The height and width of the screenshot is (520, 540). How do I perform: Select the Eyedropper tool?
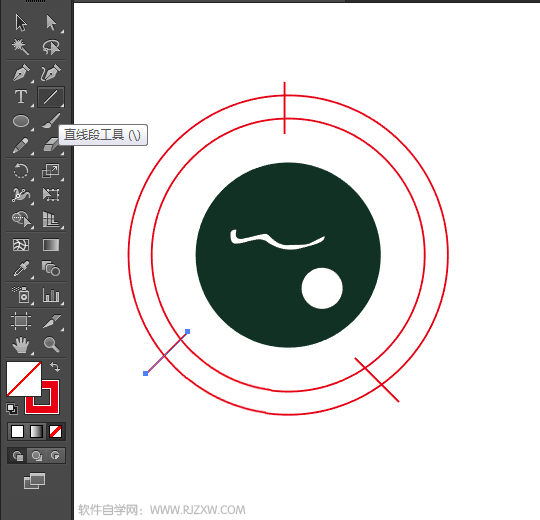coord(21,269)
